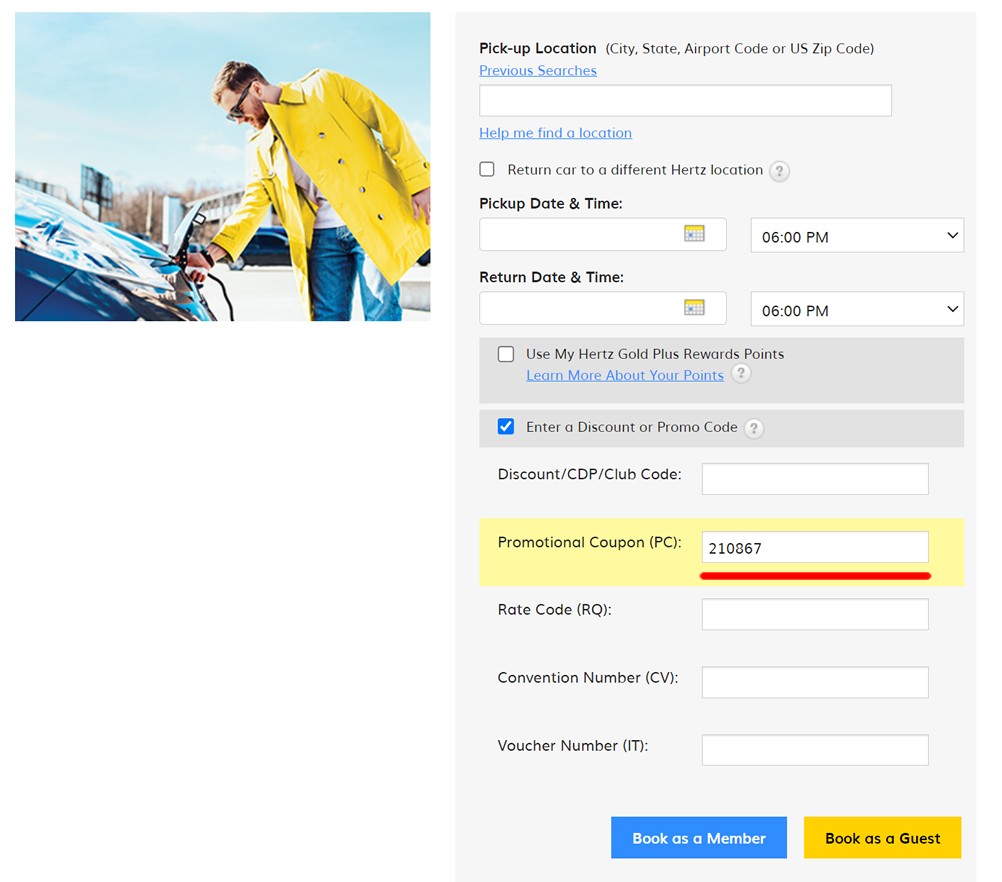Click help icon beside different Hertz location
The height and width of the screenshot is (882, 1002).
tap(779, 171)
